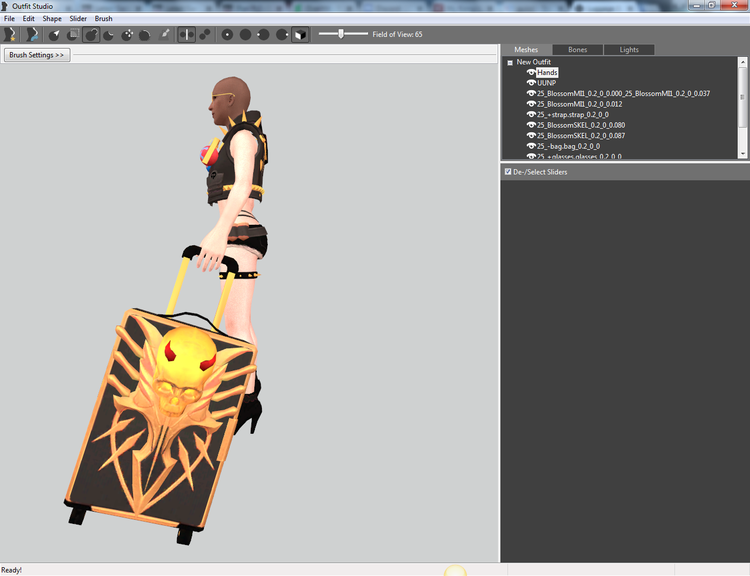Toggle visibility of 25_BlossomSKEL_0.2_0_0.080 mesh
This screenshot has width=750, height=576.
(531, 125)
